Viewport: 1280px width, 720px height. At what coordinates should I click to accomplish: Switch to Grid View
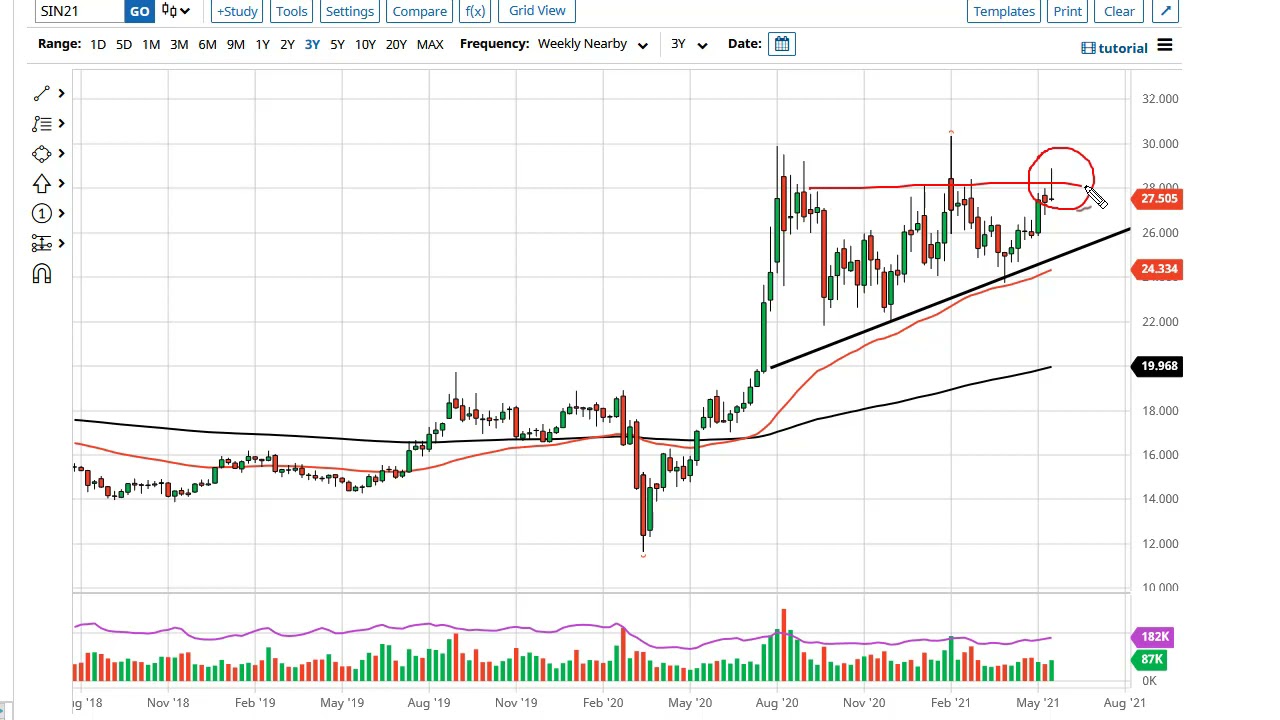click(x=537, y=11)
